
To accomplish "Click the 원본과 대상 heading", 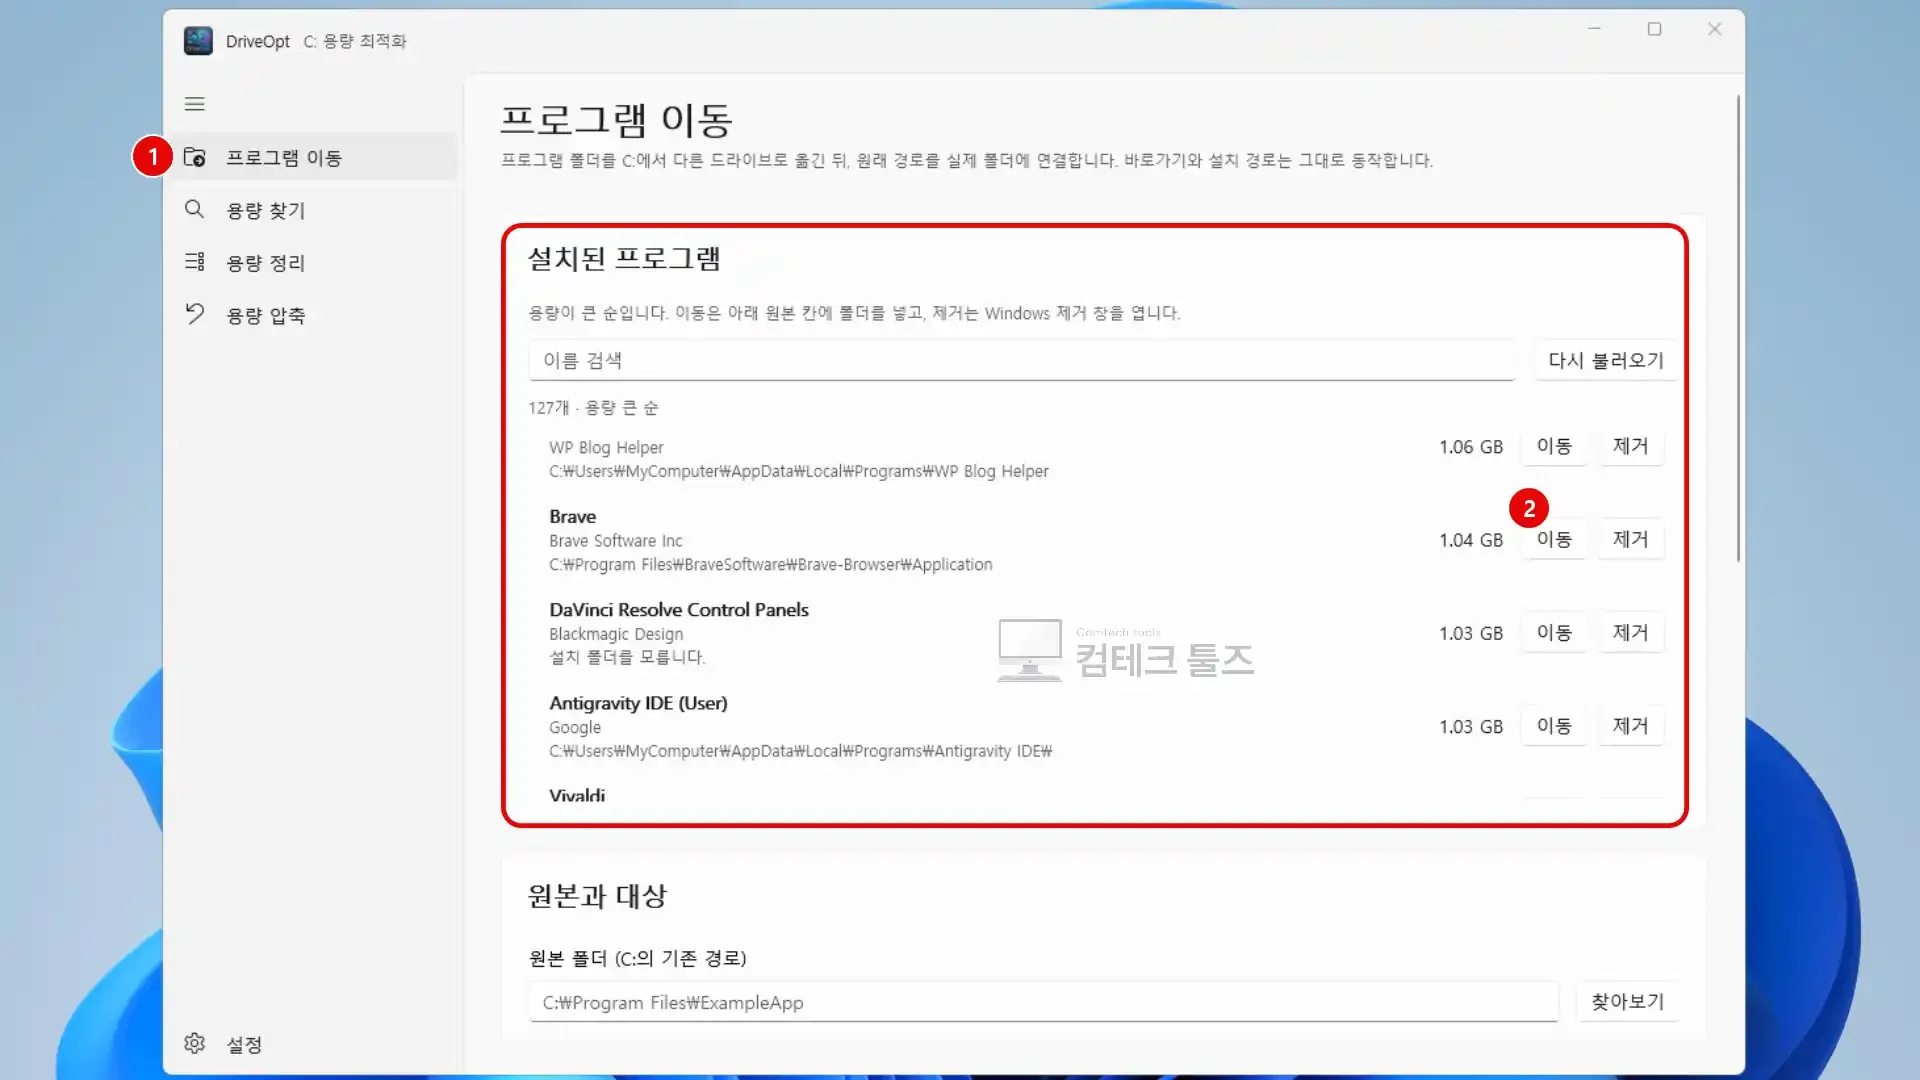I will coord(597,896).
